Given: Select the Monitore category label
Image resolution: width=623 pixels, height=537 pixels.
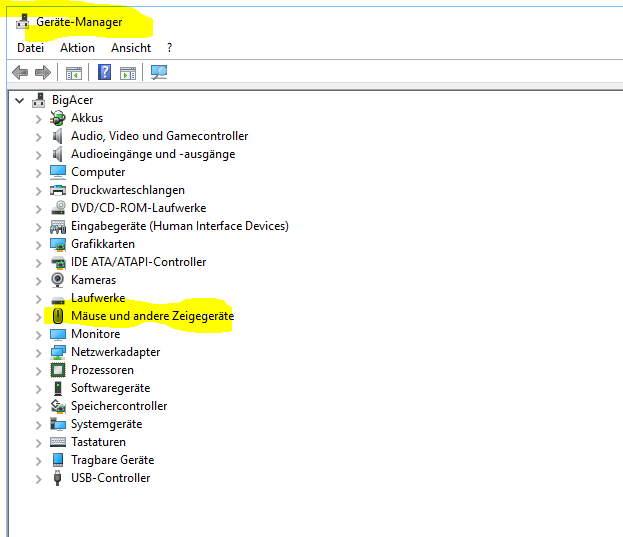Looking at the screenshot, I should (95, 334).
